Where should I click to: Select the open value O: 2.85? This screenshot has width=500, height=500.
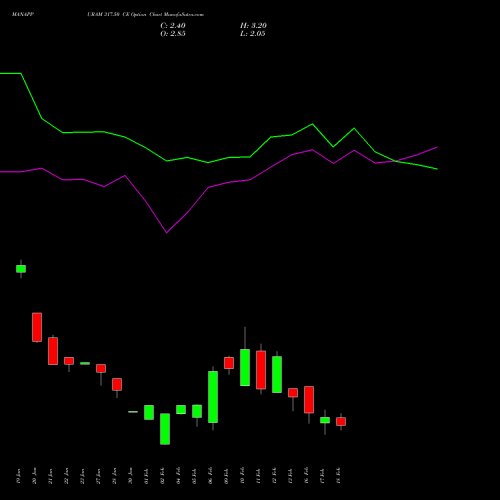point(173,34)
